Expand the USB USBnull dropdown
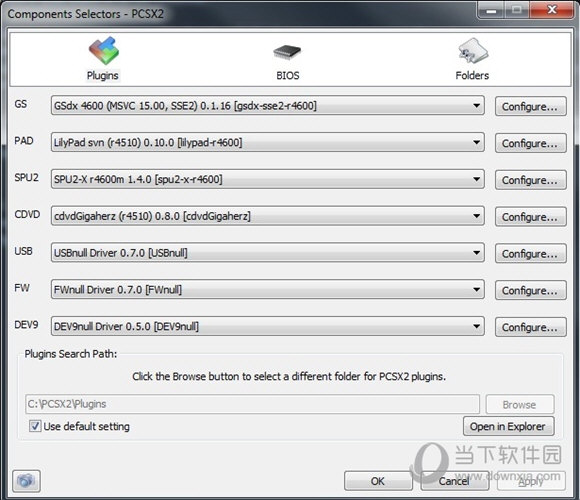 [x=267, y=253]
